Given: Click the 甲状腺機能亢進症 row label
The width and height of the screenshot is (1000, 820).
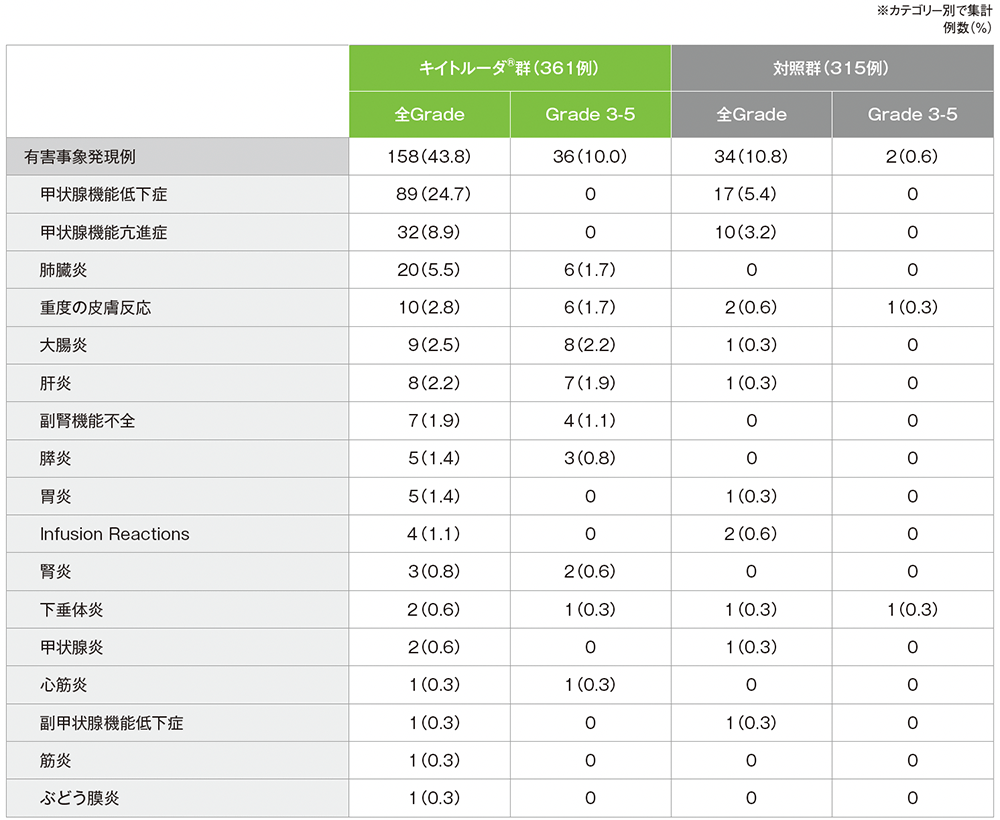Looking at the screenshot, I should coord(103,232).
